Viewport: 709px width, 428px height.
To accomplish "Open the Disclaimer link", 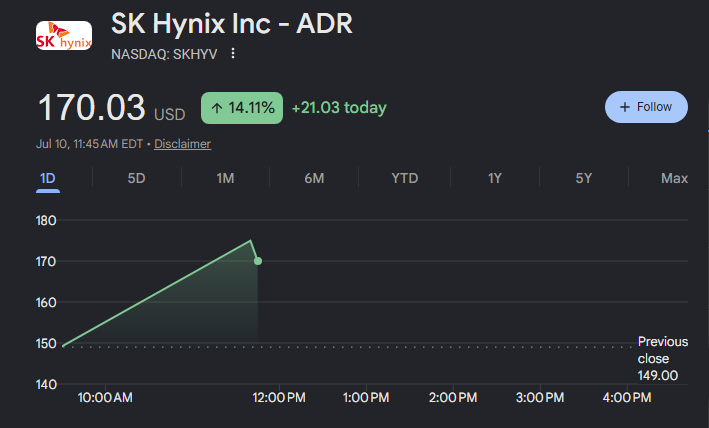I will [x=182, y=144].
